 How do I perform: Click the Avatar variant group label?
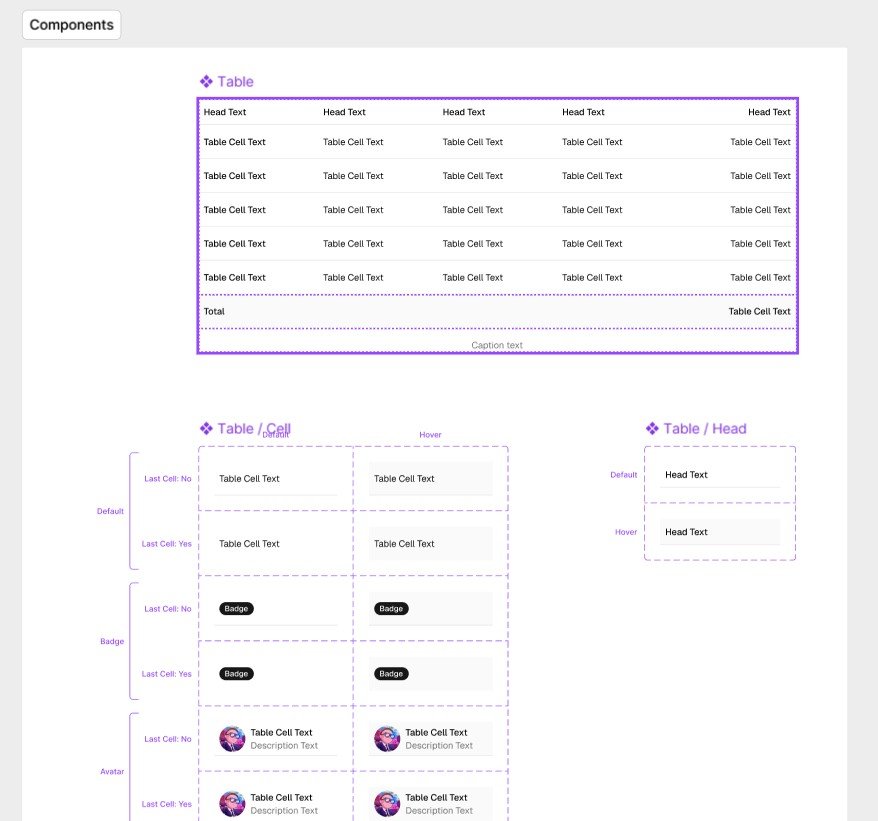(112, 772)
